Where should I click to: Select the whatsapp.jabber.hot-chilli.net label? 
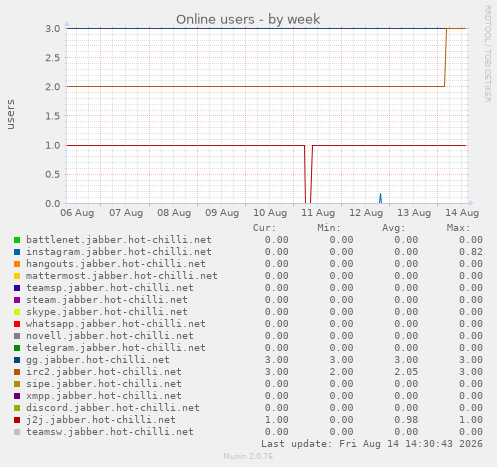click(116, 324)
